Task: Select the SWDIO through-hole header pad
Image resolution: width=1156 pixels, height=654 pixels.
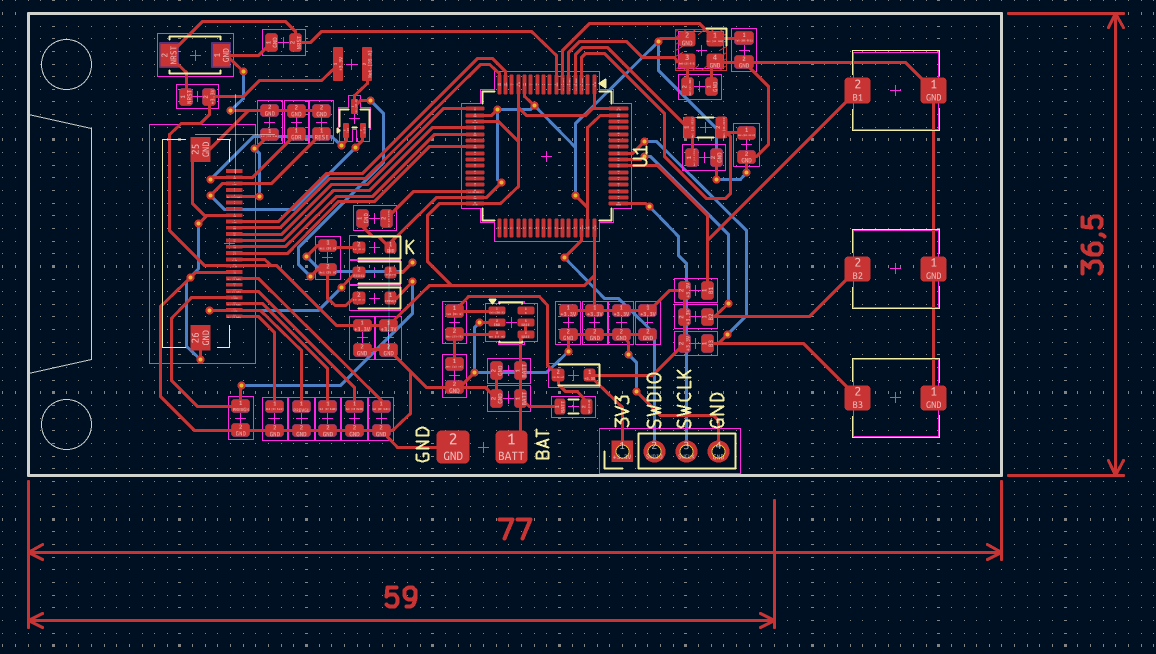Action: click(x=654, y=453)
